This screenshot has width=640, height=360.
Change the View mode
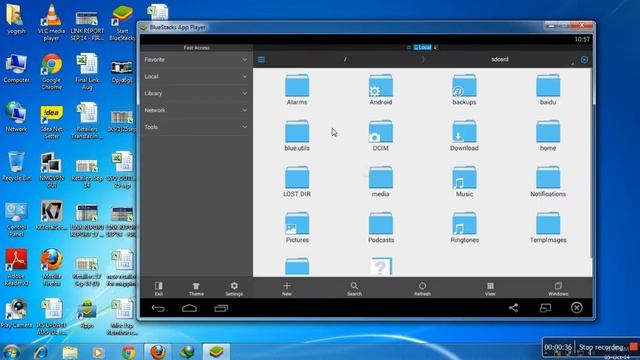click(490, 288)
